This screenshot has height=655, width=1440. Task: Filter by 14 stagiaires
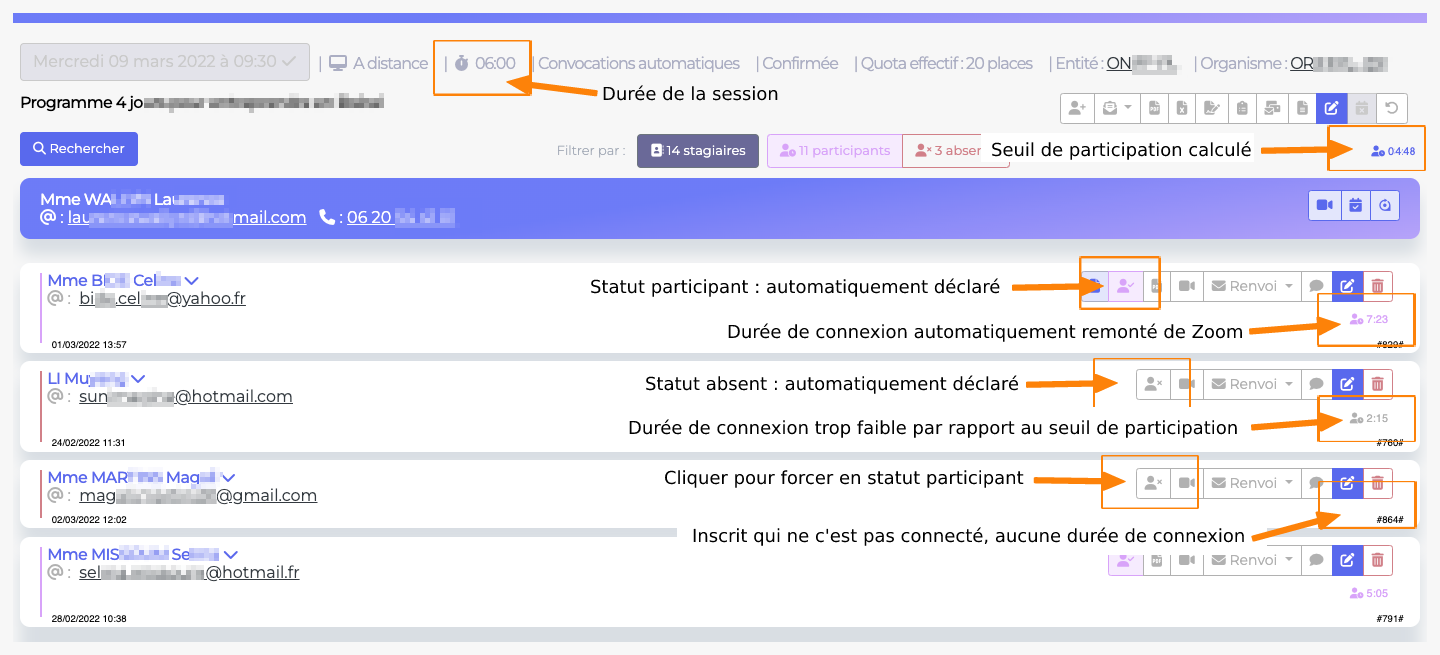tap(698, 151)
